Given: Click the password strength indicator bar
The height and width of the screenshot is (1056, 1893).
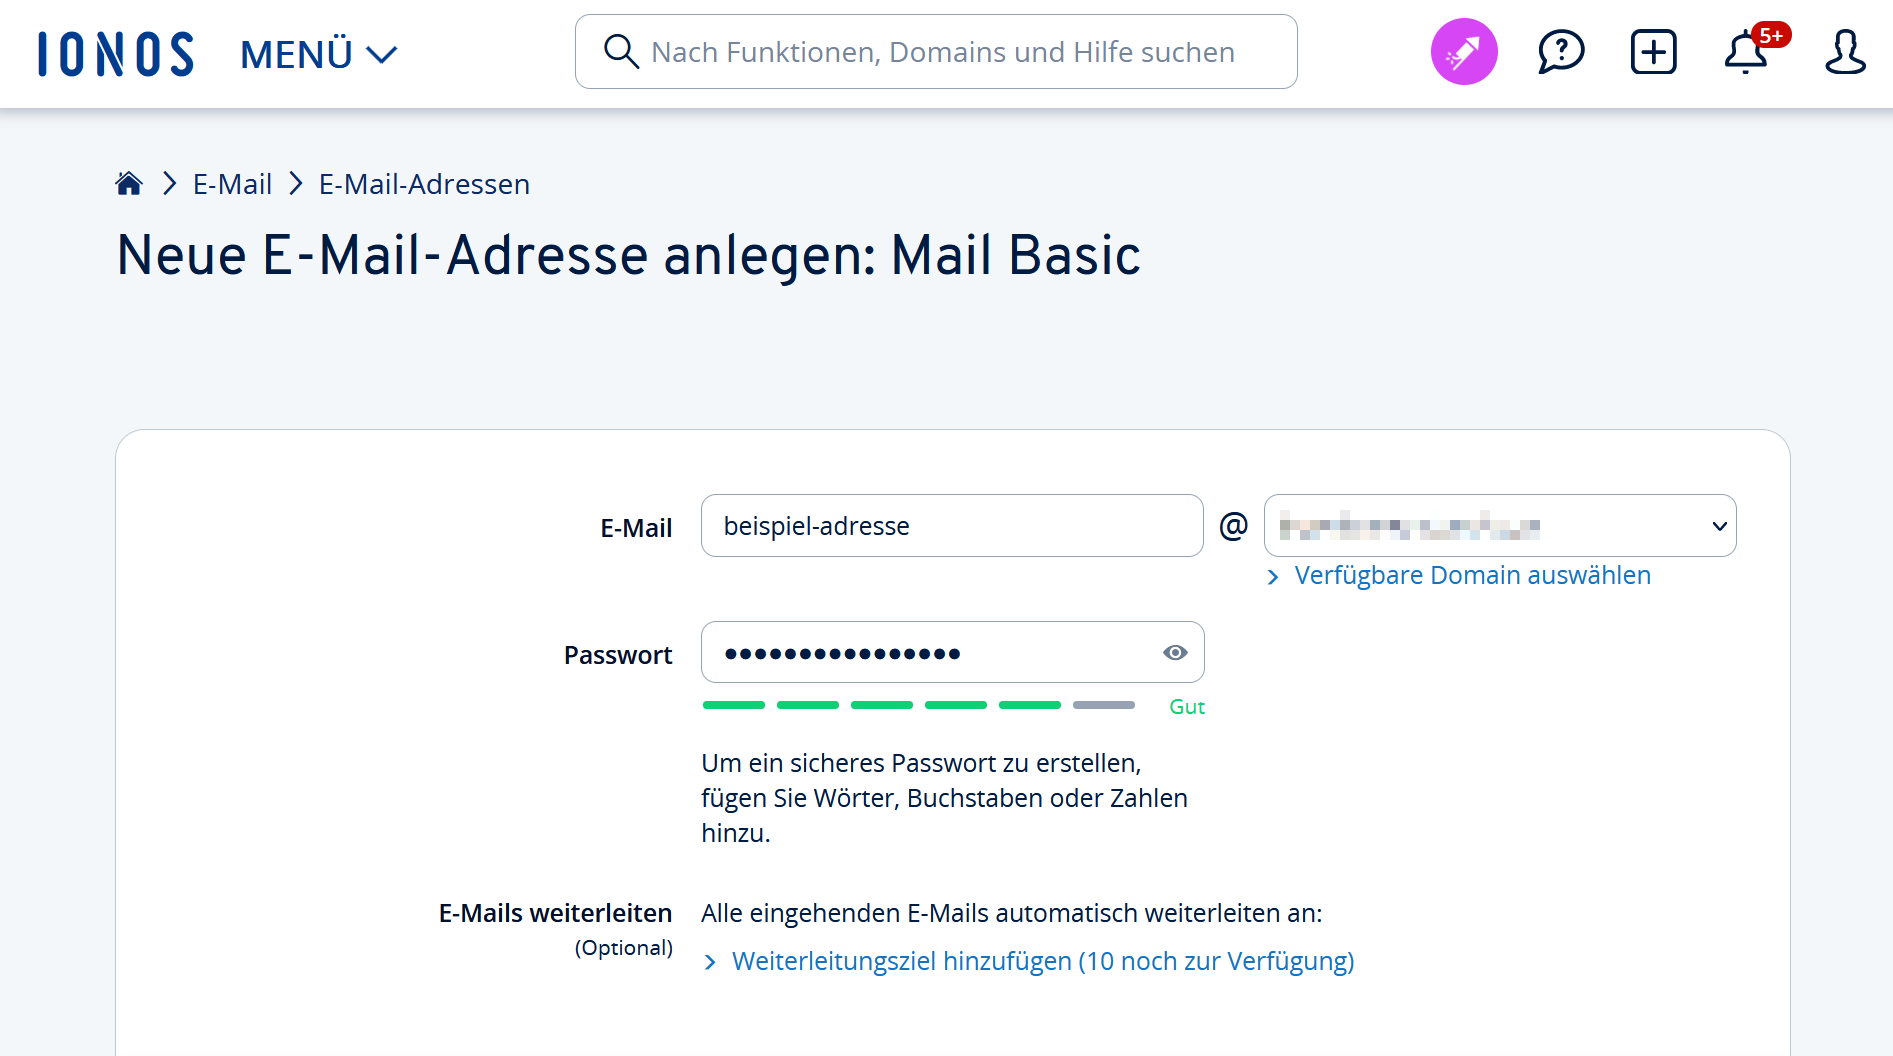Looking at the screenshot, I should (919, 705).
